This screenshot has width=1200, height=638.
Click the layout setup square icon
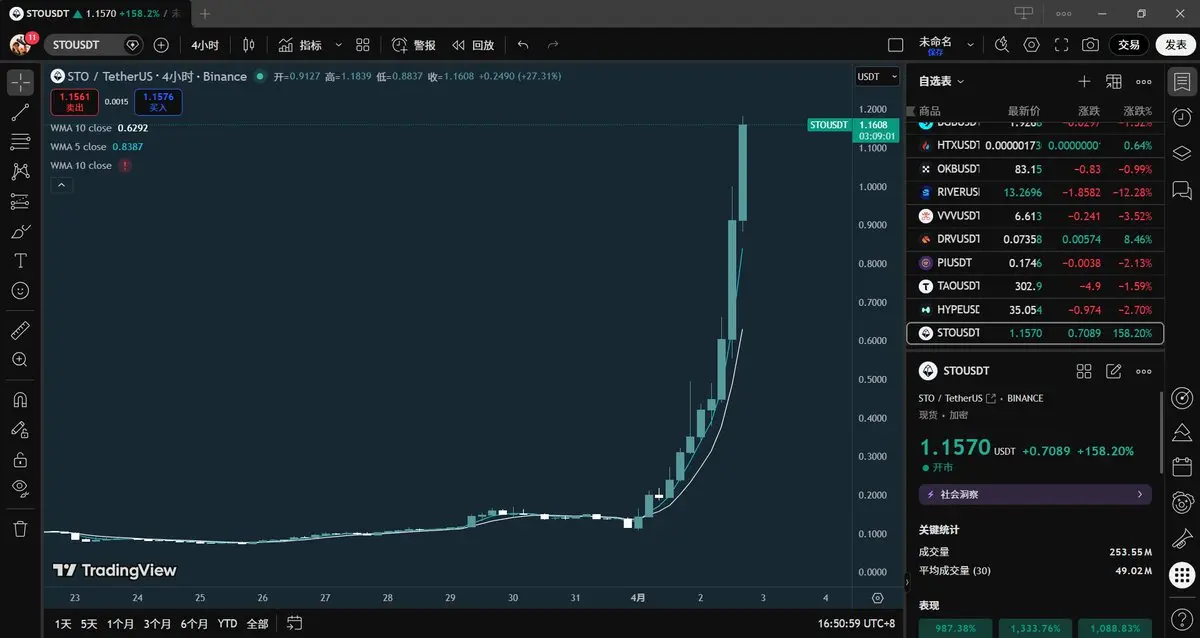896,45
